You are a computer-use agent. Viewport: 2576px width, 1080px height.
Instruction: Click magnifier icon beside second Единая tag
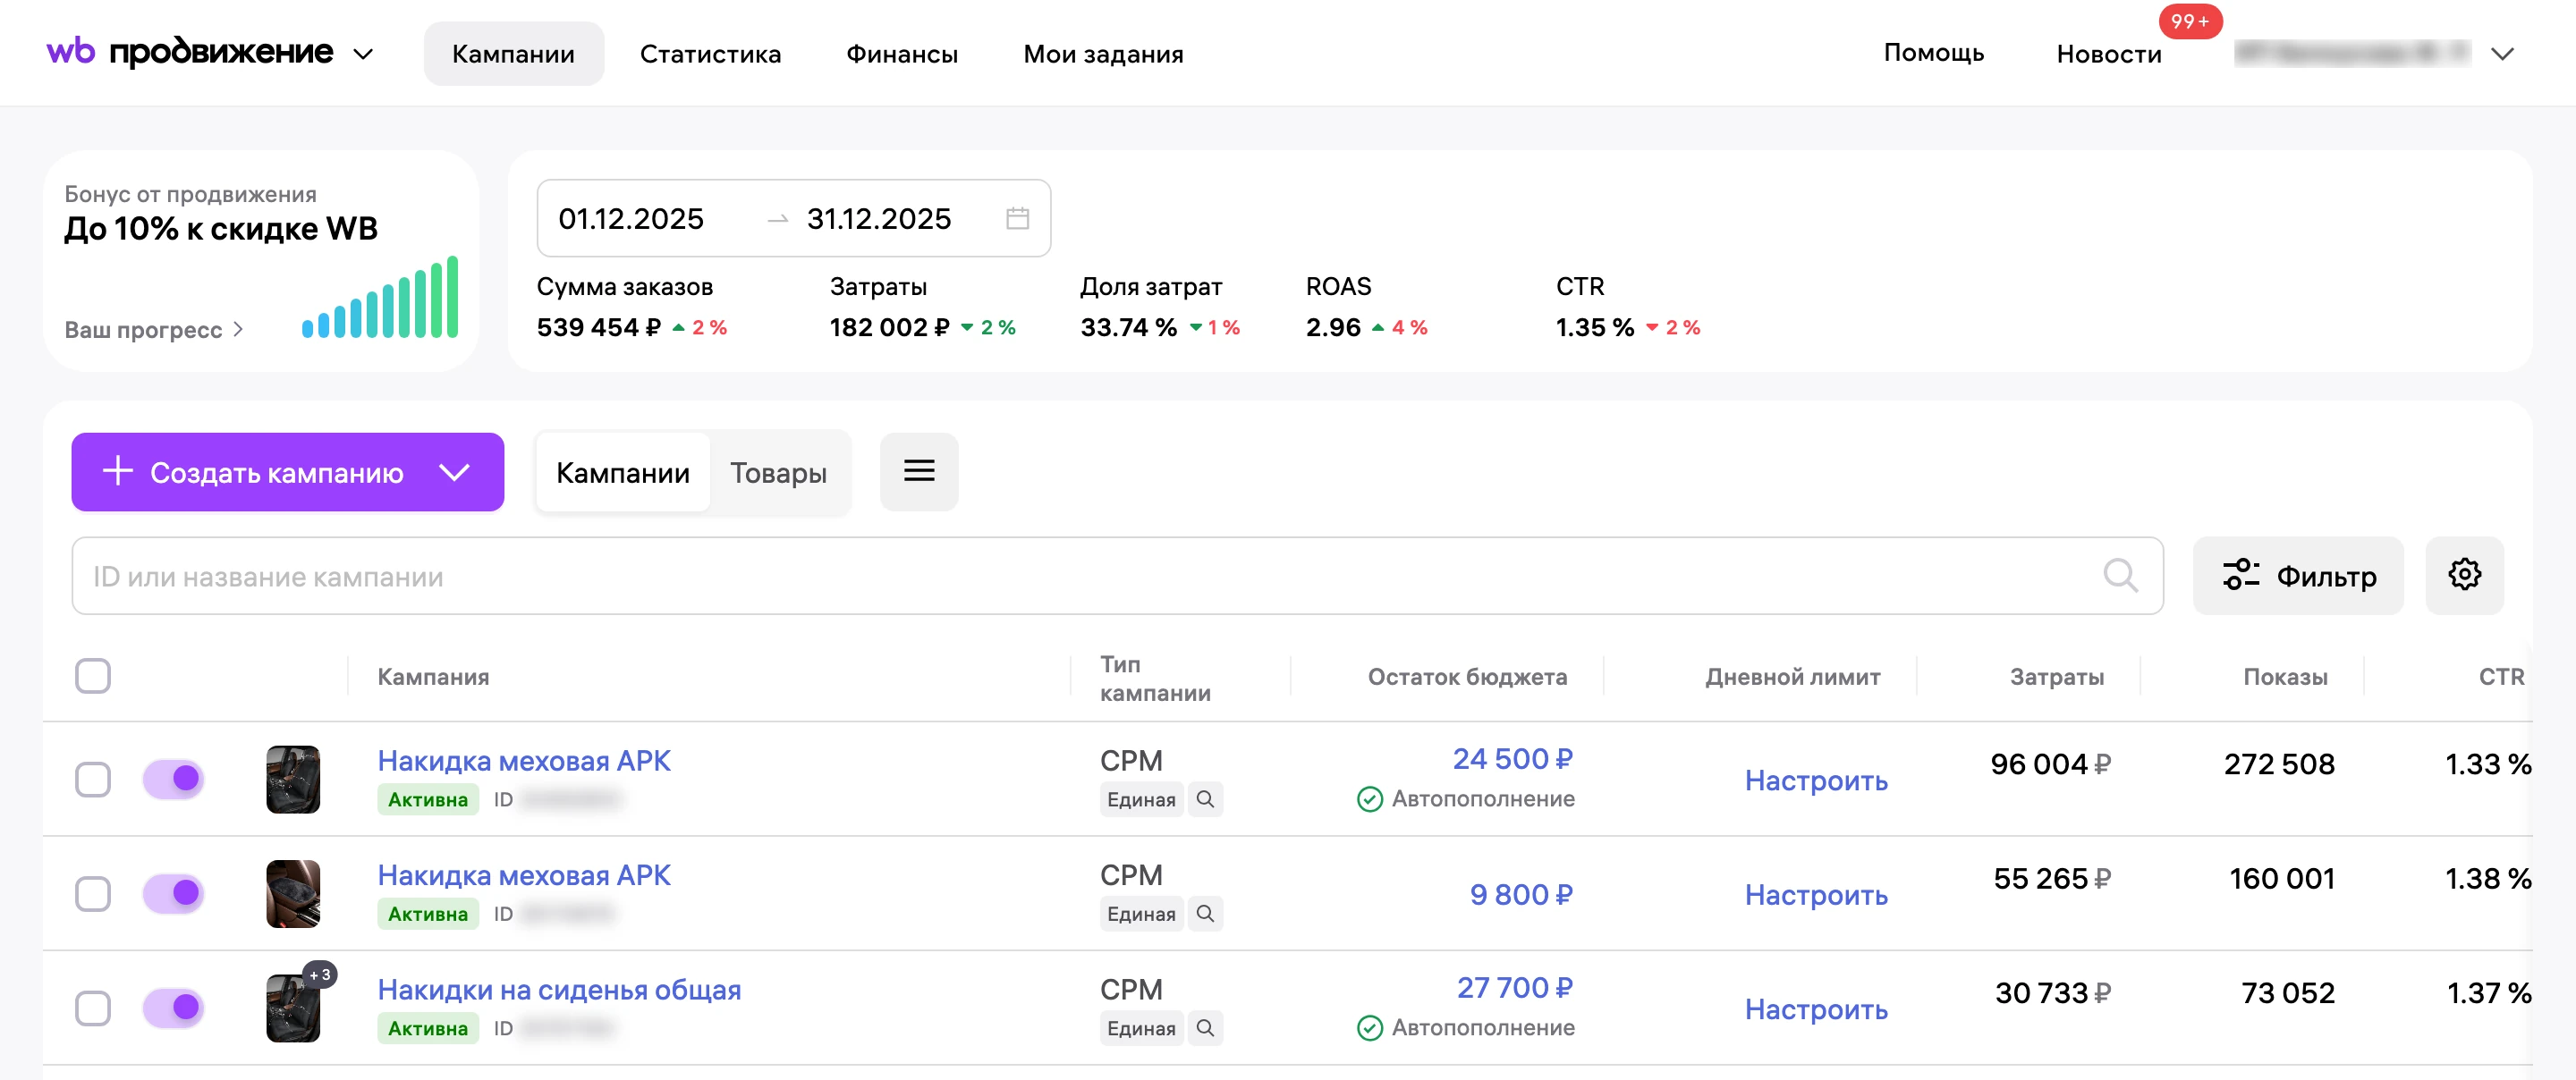click(x=1205, y=913)
